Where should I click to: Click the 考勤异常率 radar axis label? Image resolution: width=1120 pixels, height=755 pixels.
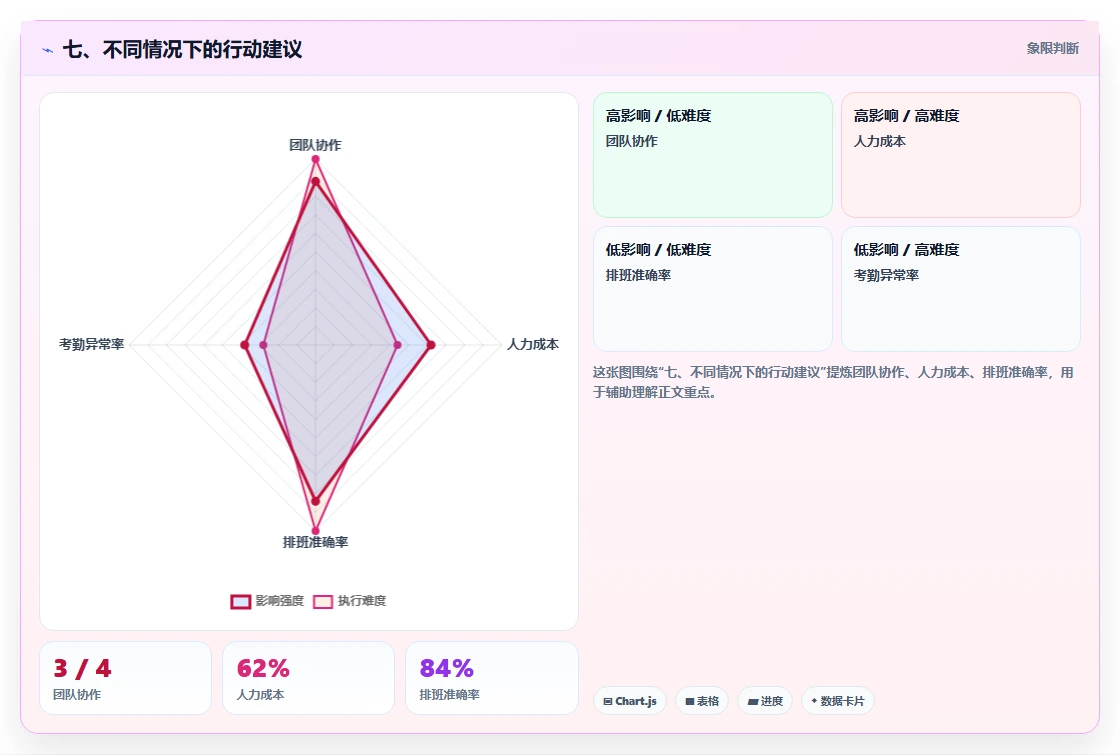click(91, 344)
